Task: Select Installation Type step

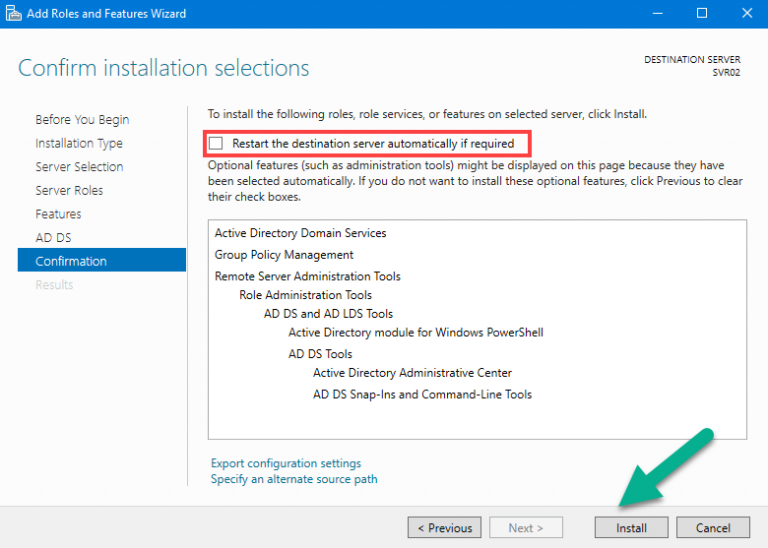Action: pyautogui.click(x=79, y=143)
